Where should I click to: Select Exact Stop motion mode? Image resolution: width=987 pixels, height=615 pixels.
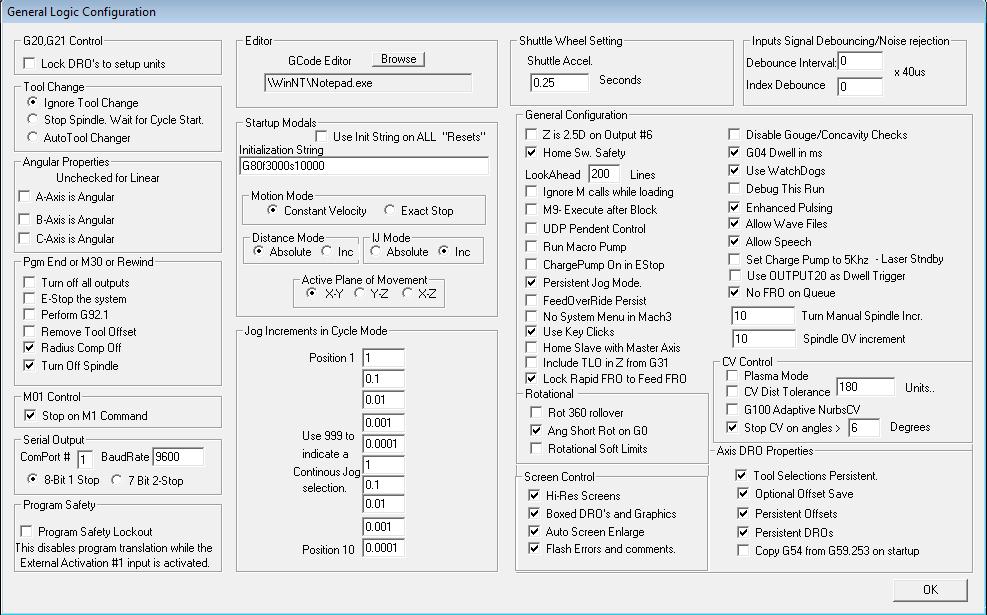[x=390, y=210]
